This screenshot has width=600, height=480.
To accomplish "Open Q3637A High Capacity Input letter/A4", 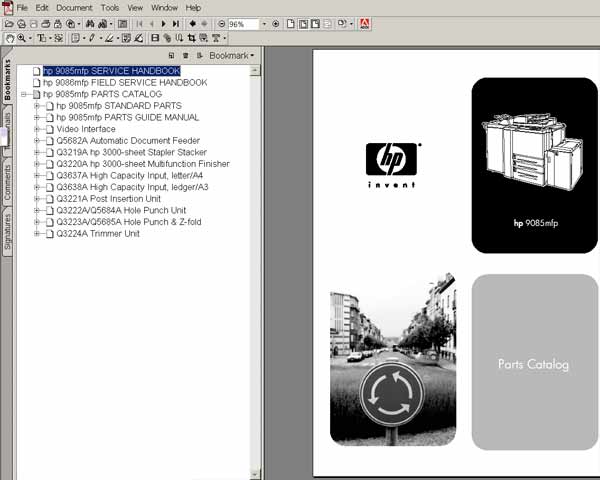I will 130,176.
